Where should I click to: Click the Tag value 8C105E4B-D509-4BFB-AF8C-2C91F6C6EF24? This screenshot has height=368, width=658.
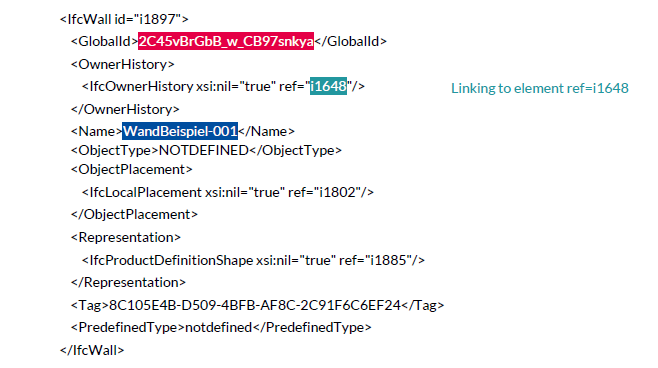point(255,305)
